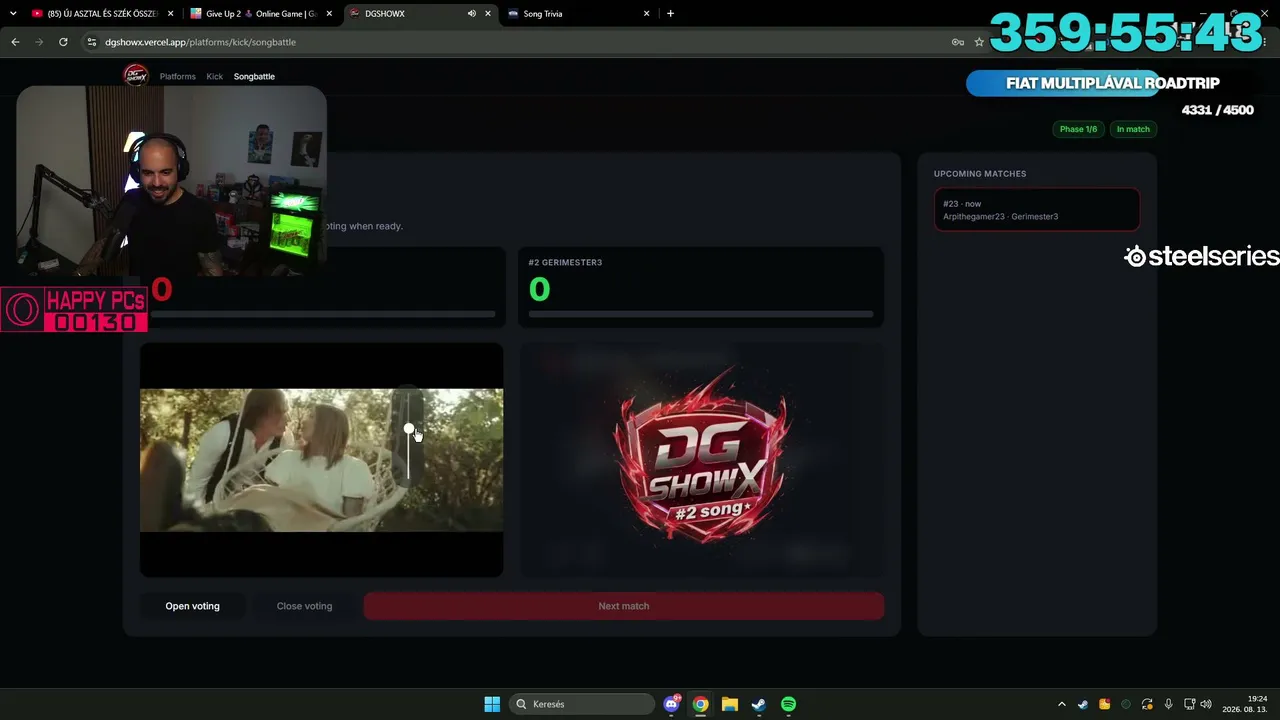Image resolution: width=1280 pixels, height=720 pixels.
Task: Click the In match status badge
Action: click(x=1133, y=129)
